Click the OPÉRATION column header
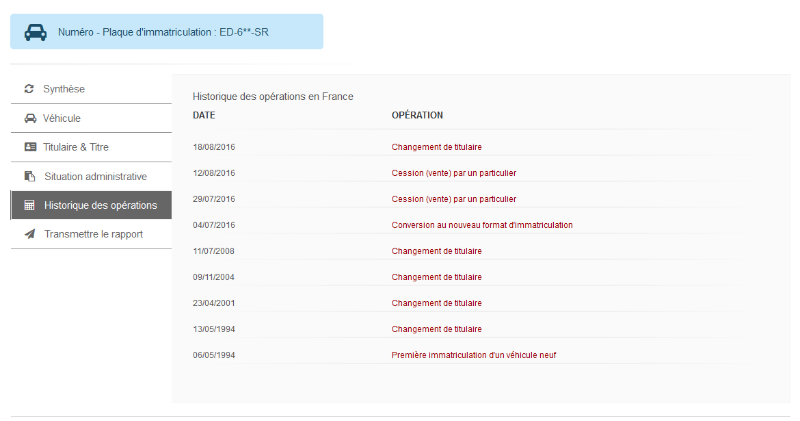The width and height of the screenshot is (800, 421). tap(417, 115)
